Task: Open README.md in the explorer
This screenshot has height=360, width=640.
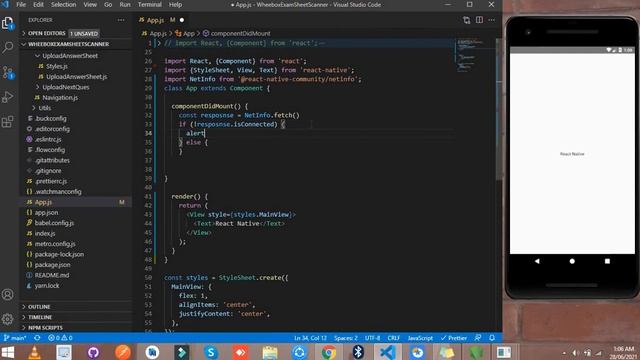Action: click(52, 275)
